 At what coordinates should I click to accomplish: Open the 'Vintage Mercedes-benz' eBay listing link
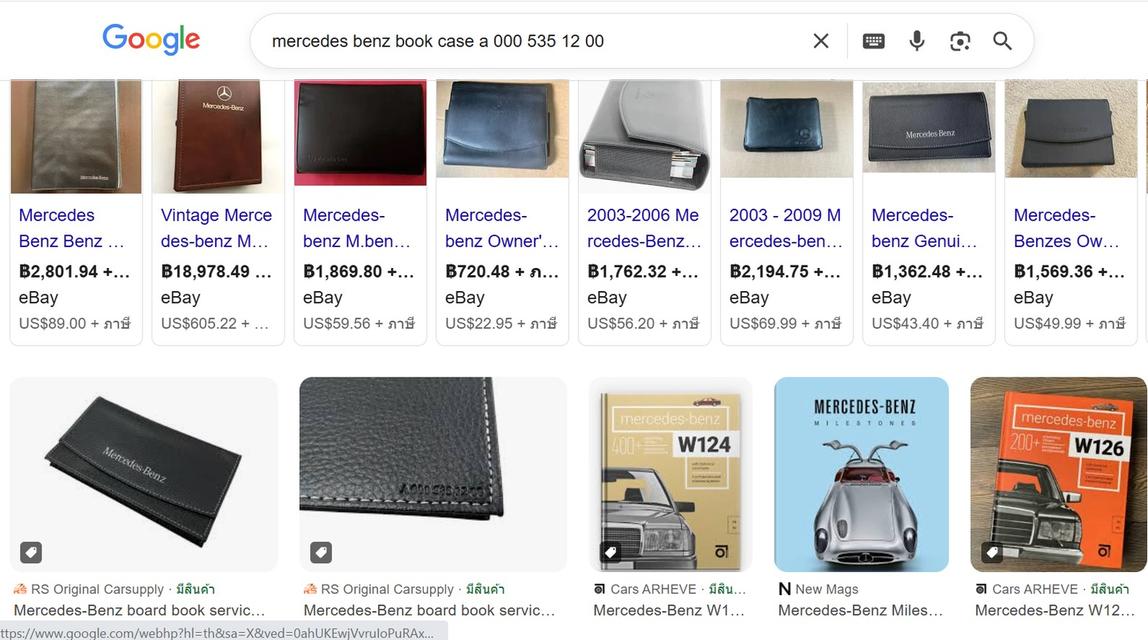click(x=213, y=227)
